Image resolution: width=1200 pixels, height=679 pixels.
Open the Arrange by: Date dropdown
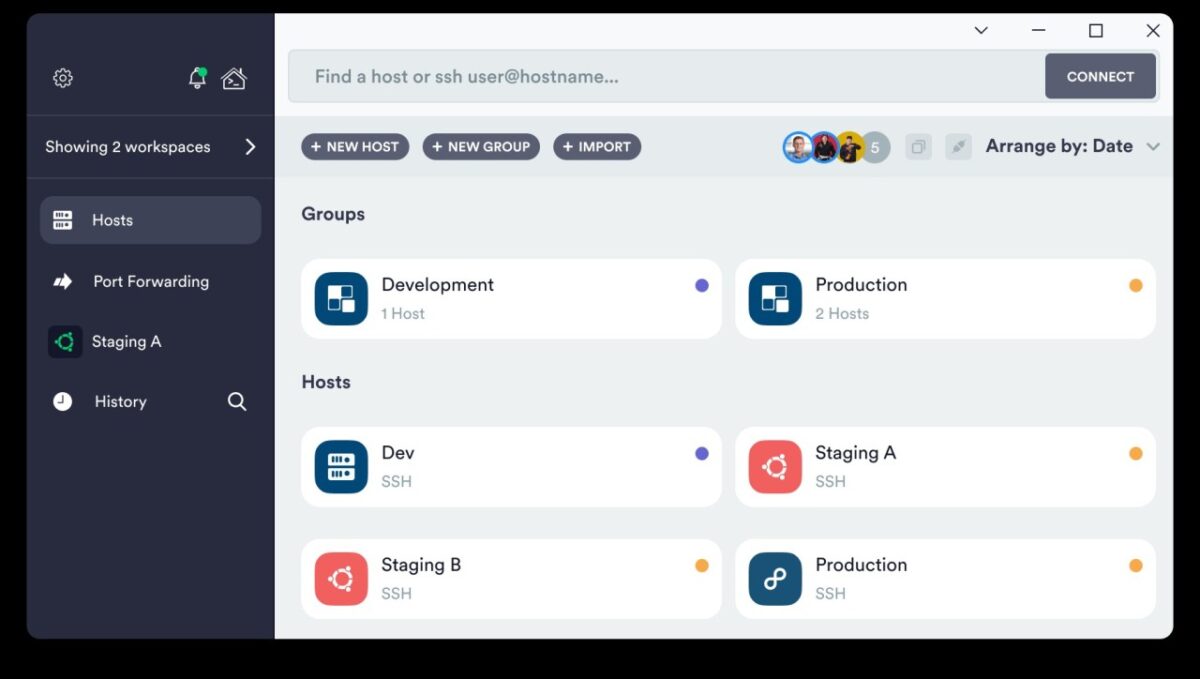pos(1072,146)
